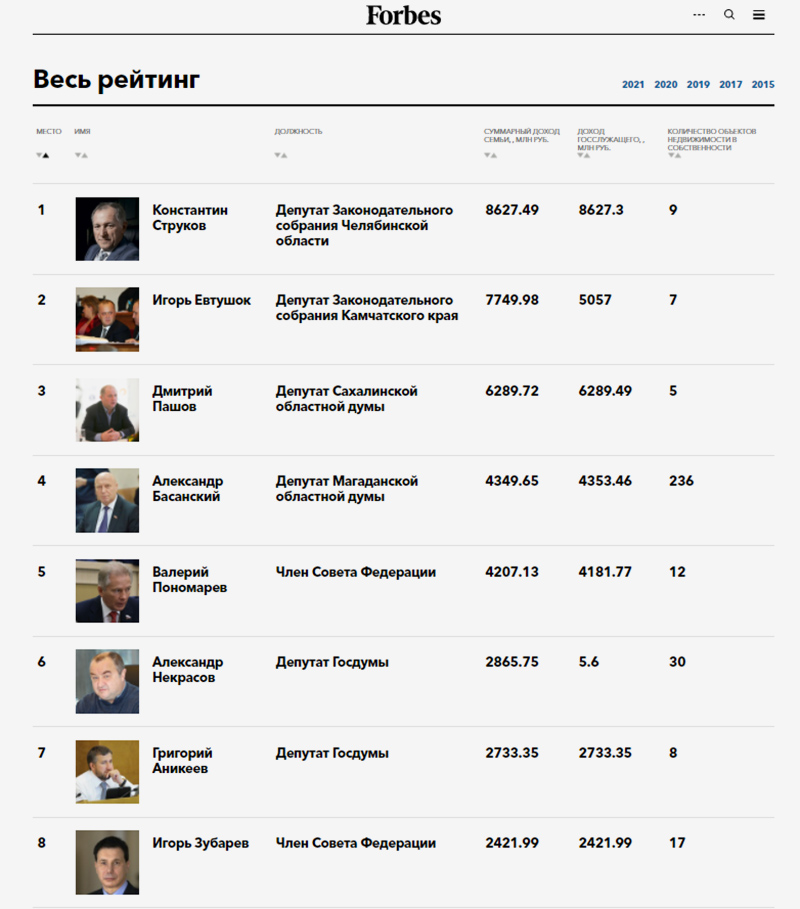Sort by количество объектов недвижимости arrows
The height and width of the screenshot is (909, 800).
tap(674, 155)
